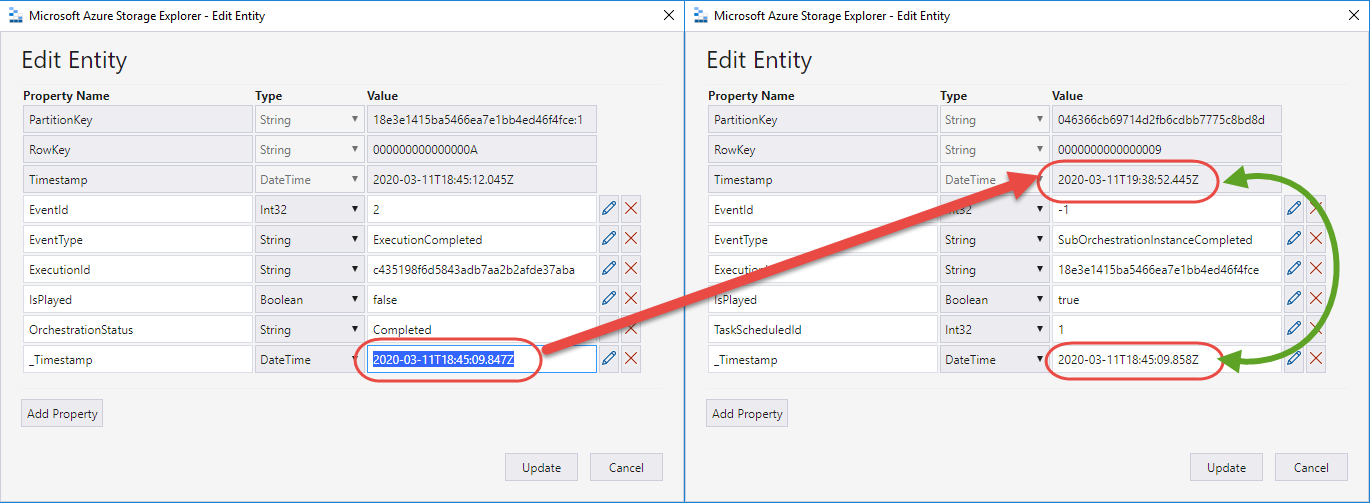Click the TaskScheduledId value field containing 1
Image resolution: width=1370 pixels, height=503 pixels.
(x=1167, y=329)
